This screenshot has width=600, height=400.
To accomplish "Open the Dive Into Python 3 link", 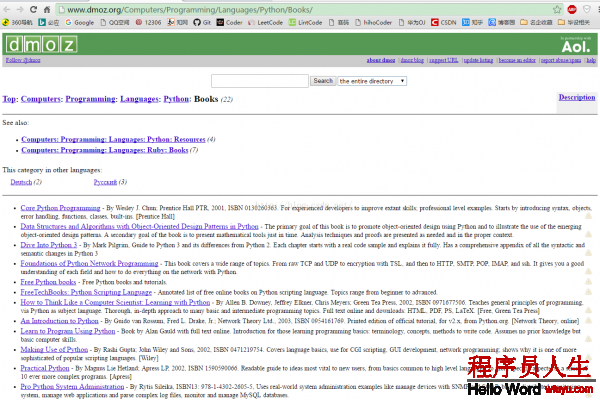I will click(49, 245).
